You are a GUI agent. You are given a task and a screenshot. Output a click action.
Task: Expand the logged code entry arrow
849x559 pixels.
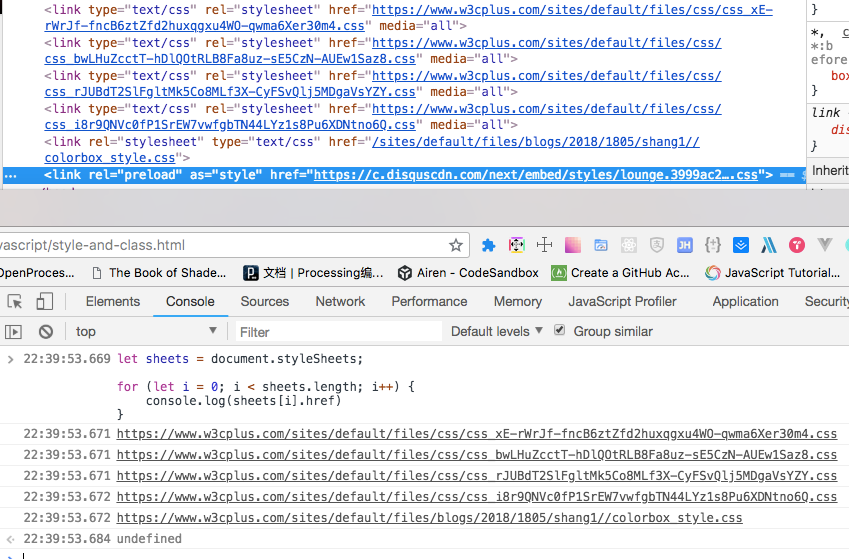coord(10,359)
